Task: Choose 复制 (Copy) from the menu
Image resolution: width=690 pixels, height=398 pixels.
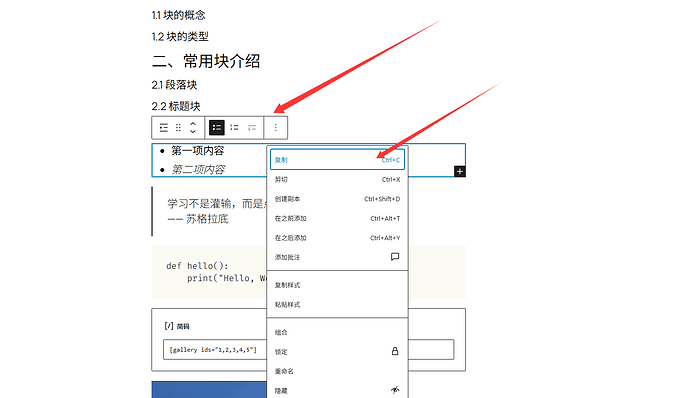Action: pyautogui.click(x=338, y=160)
